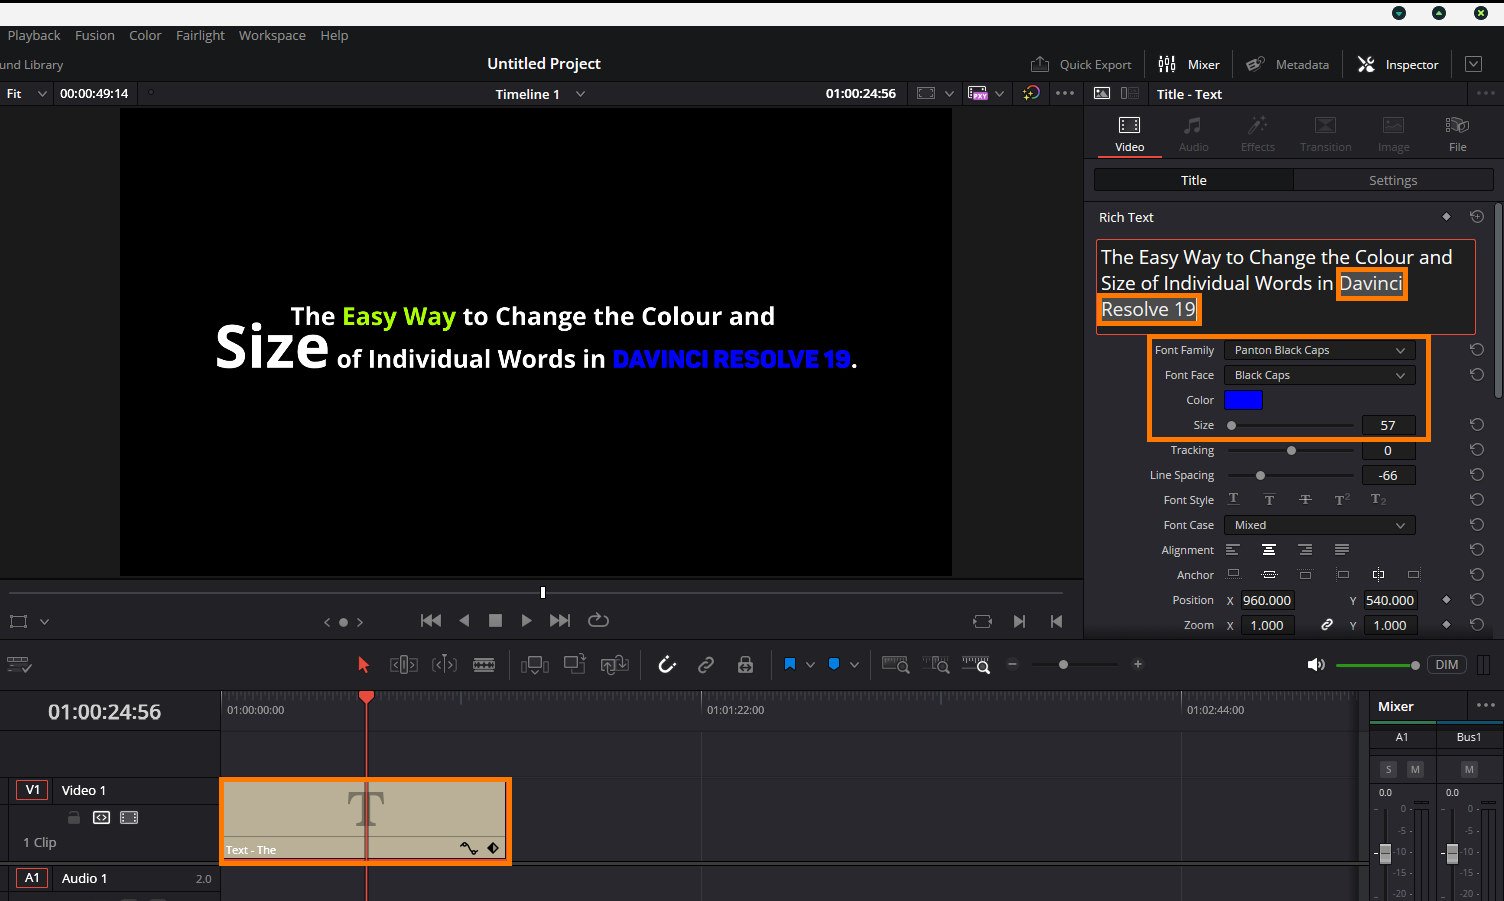Switch to the Inspector Audio tab
Viewport: 1504px width, 901px height.
click(1193, 133)
